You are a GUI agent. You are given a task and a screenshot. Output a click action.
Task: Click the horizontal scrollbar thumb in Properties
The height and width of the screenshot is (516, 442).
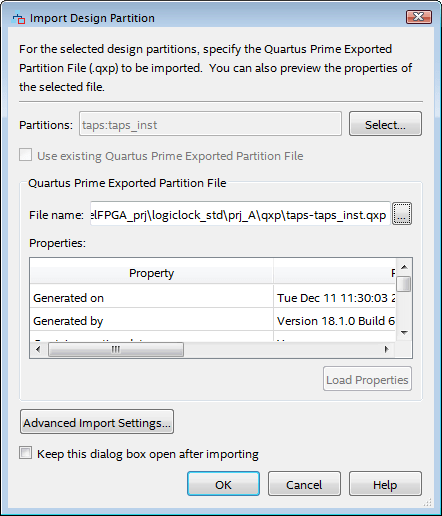pos(116,349)
